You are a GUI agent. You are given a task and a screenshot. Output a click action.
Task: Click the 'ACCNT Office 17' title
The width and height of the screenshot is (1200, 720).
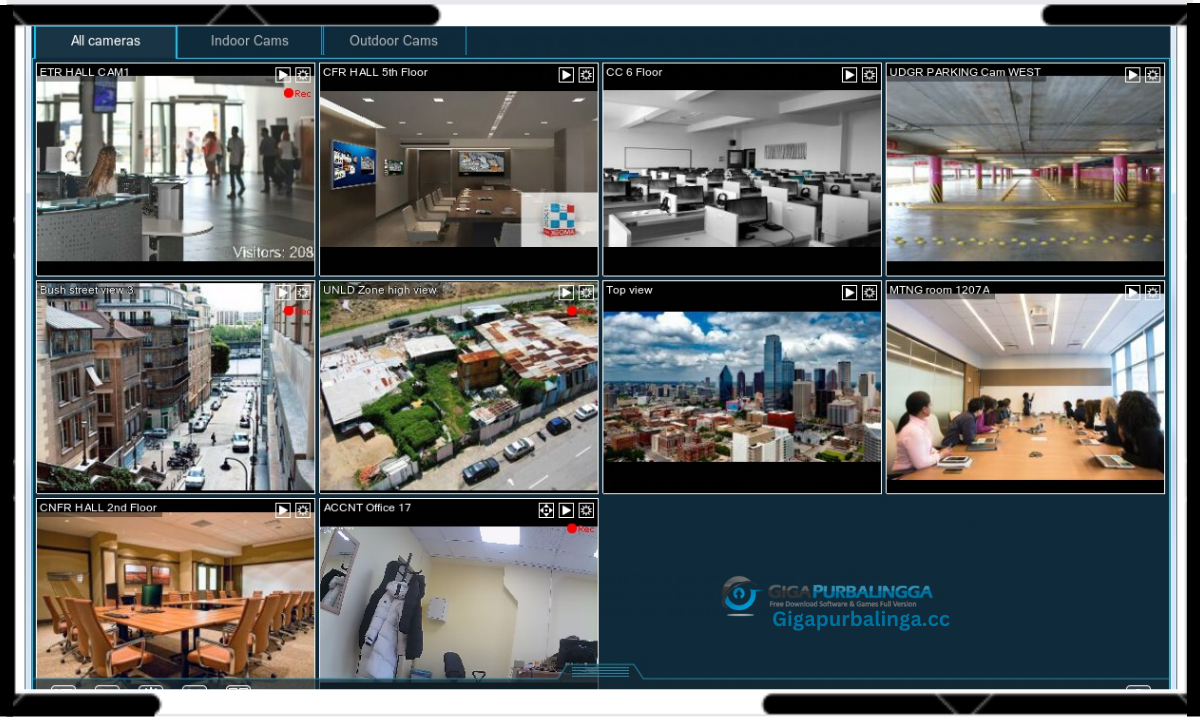point(367,508)
